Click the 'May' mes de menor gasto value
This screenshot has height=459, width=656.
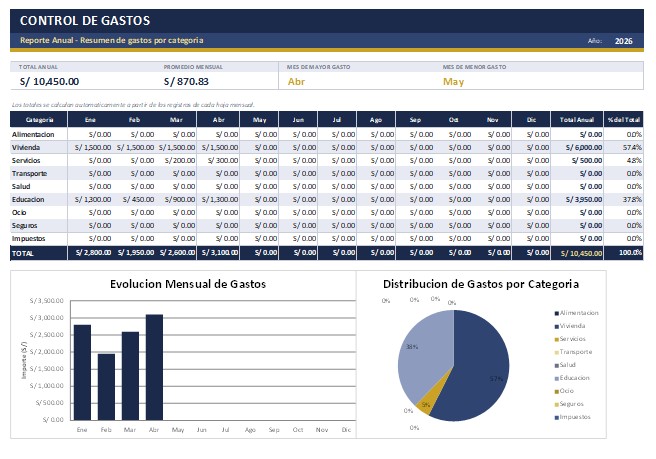[x=454, y=82]
